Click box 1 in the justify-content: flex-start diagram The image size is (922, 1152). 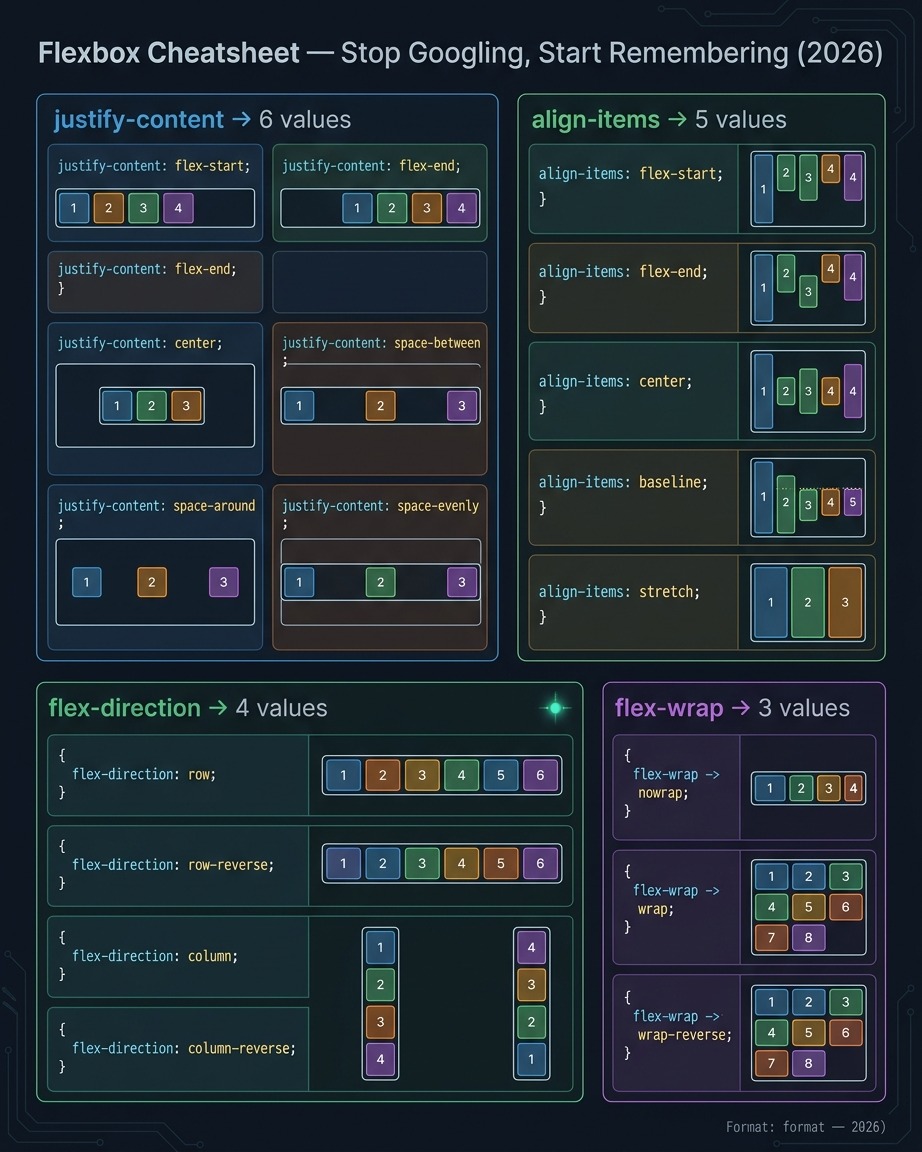[x=73, y=208]
